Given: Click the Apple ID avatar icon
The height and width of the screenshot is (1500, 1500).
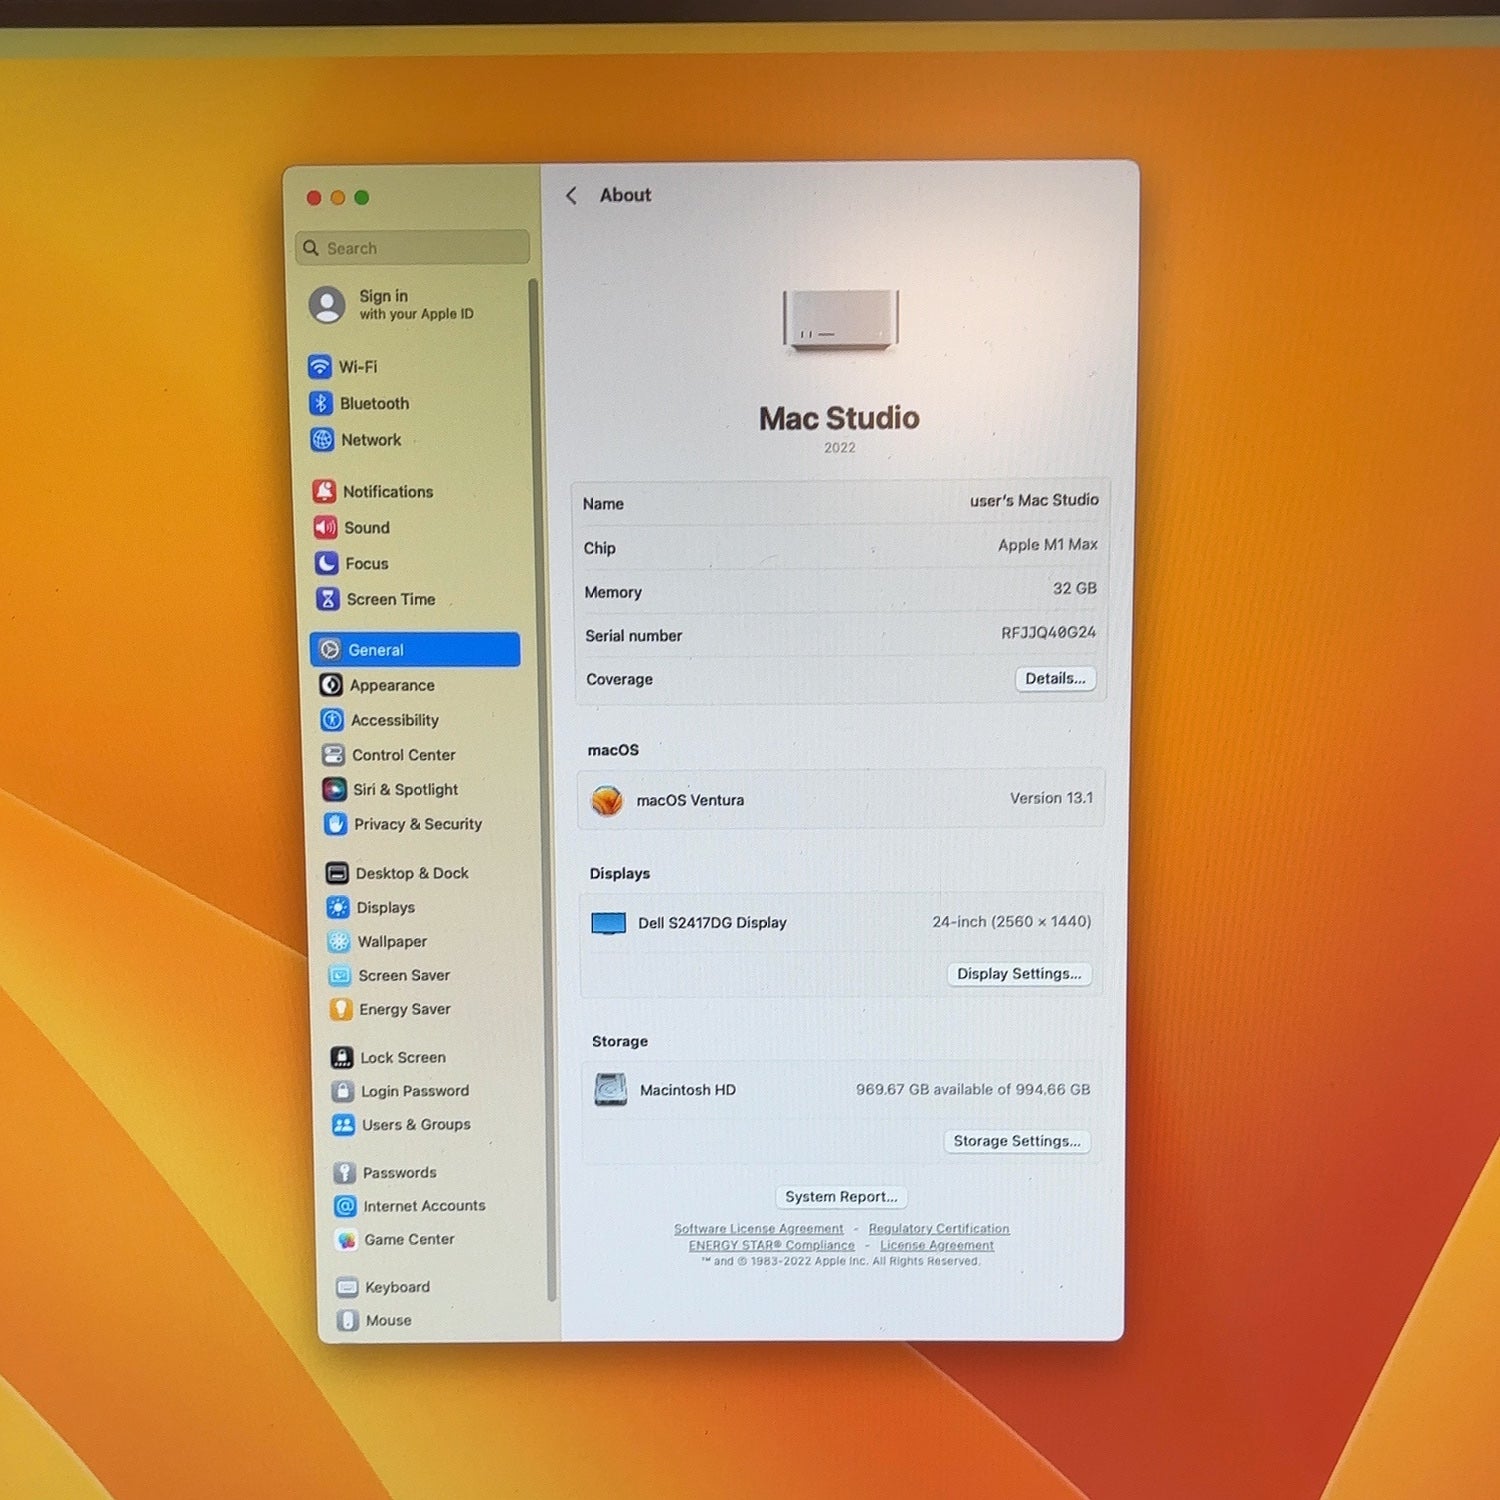Looking at the screenshot, I should [327, 305].
